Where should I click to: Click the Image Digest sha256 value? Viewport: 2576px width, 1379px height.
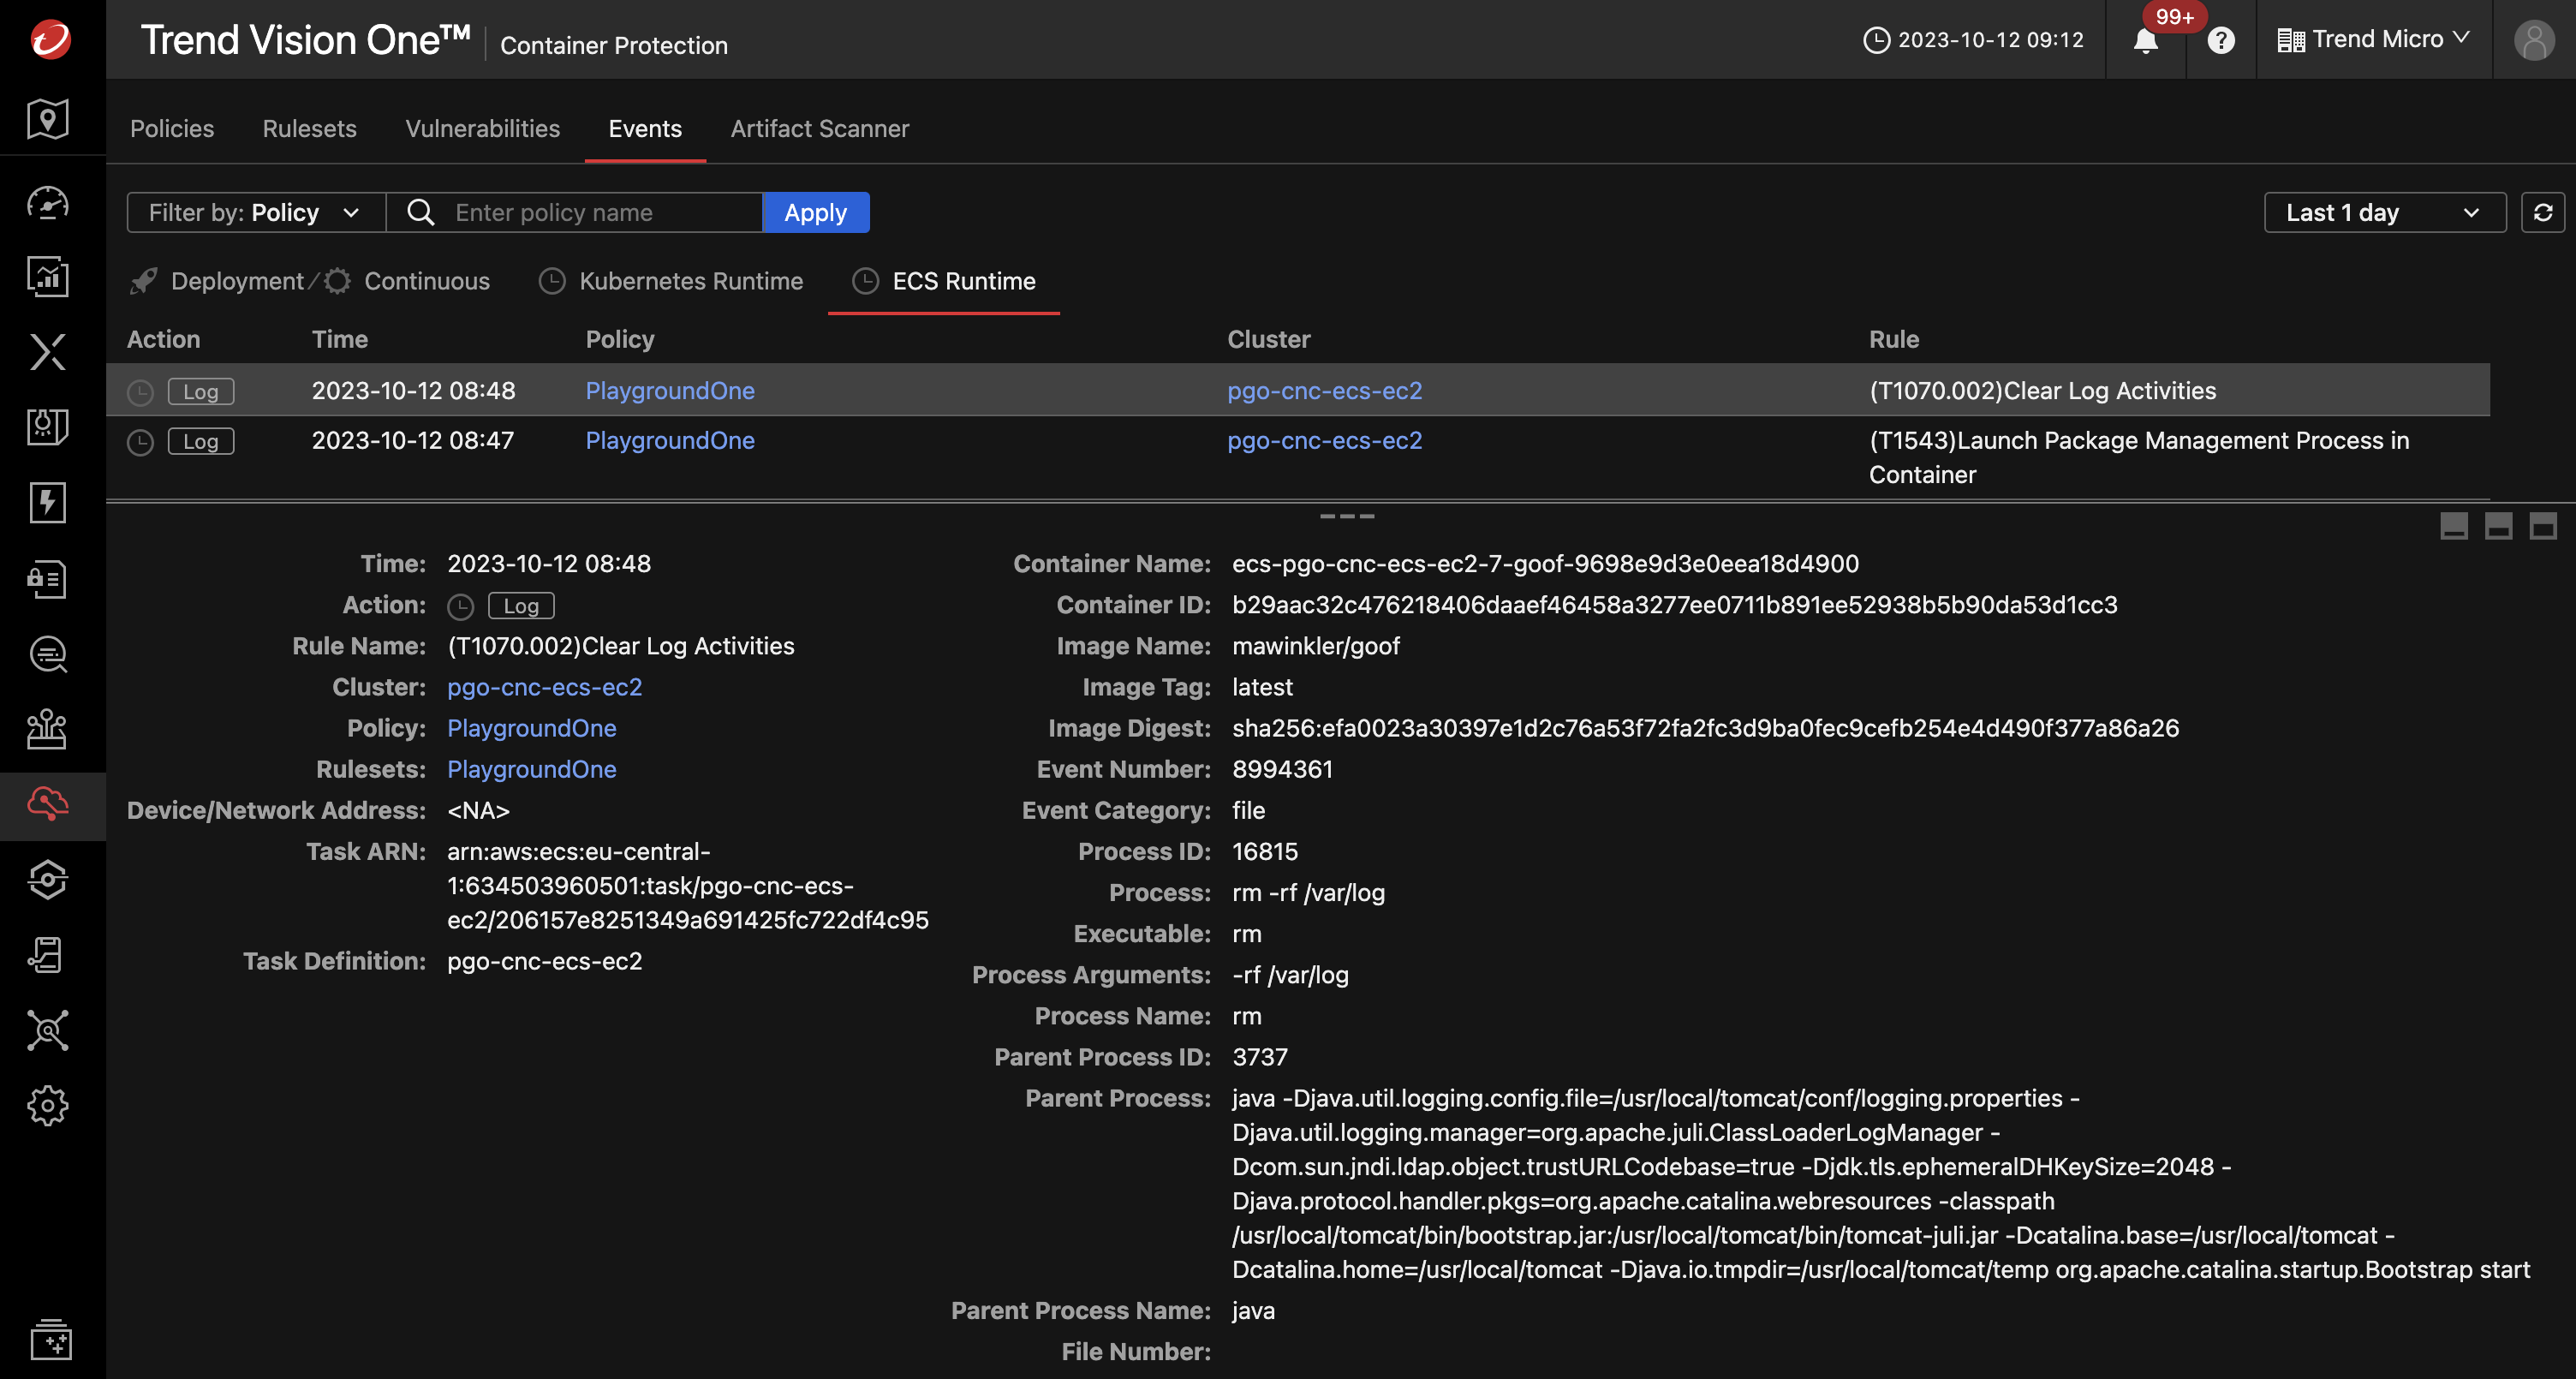1705,728
